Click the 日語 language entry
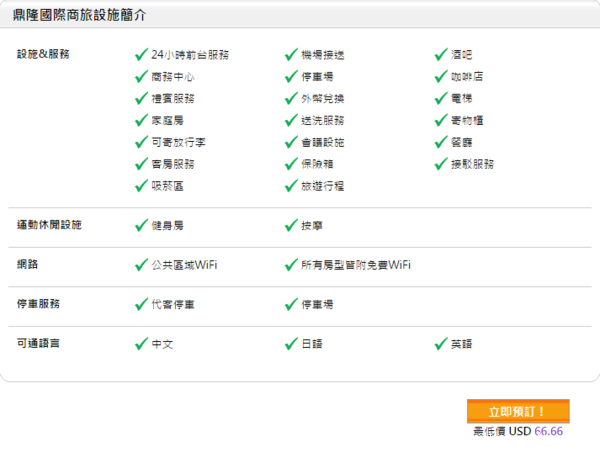Image resolution: width=600 pixels, height=449 pixels. click(312, 344)
